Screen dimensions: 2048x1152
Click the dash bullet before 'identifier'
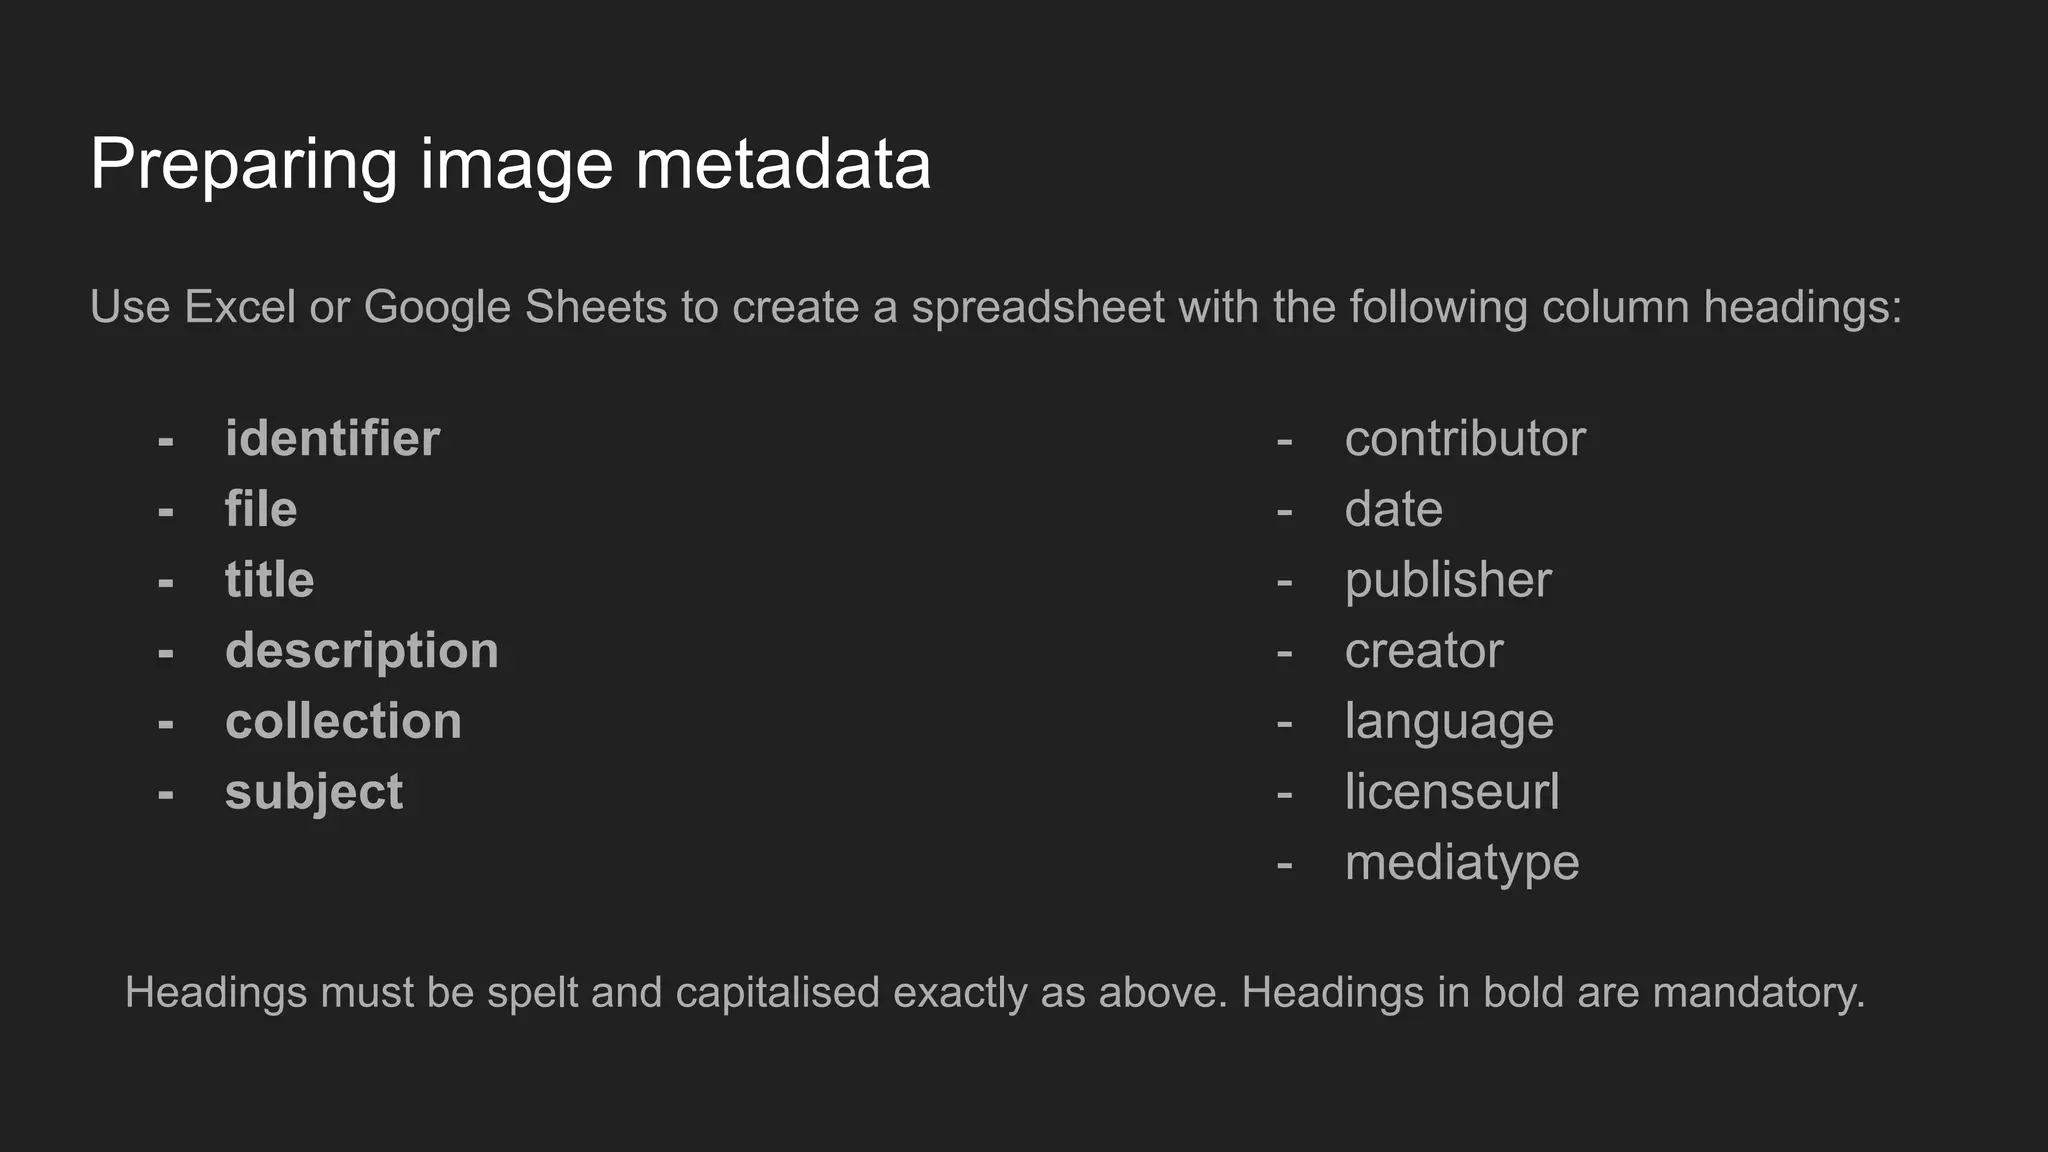tap(166, 441)
